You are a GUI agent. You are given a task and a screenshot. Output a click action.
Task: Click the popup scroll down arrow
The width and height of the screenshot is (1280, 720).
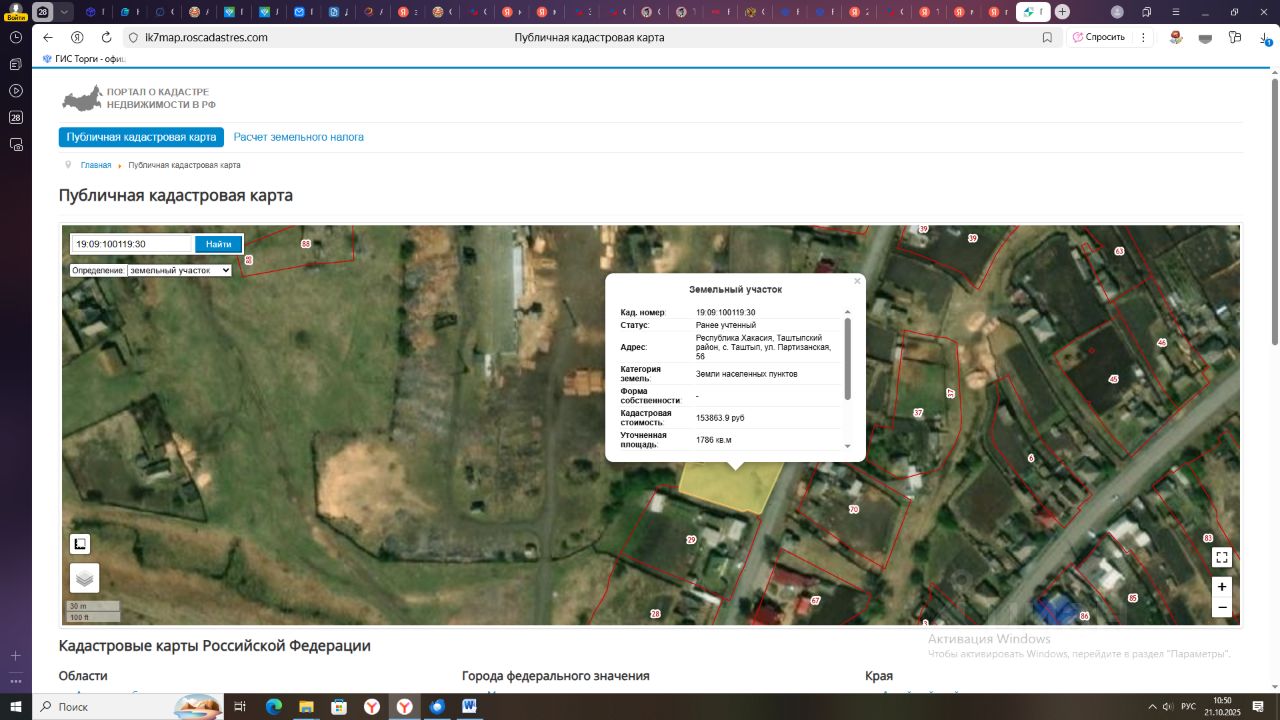pyautogui.click(x=848, y=446)
